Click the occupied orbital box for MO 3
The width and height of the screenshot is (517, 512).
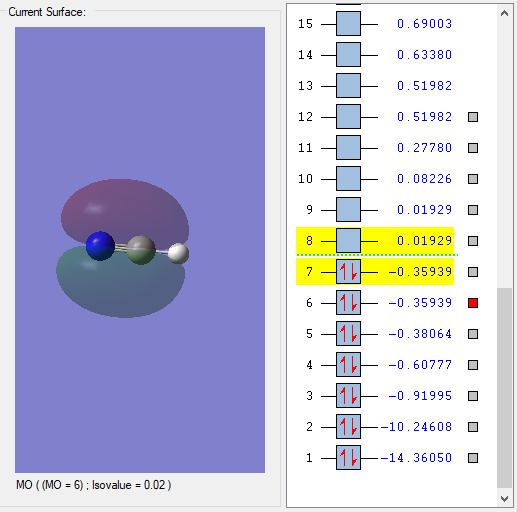click(x=348, y=396)
